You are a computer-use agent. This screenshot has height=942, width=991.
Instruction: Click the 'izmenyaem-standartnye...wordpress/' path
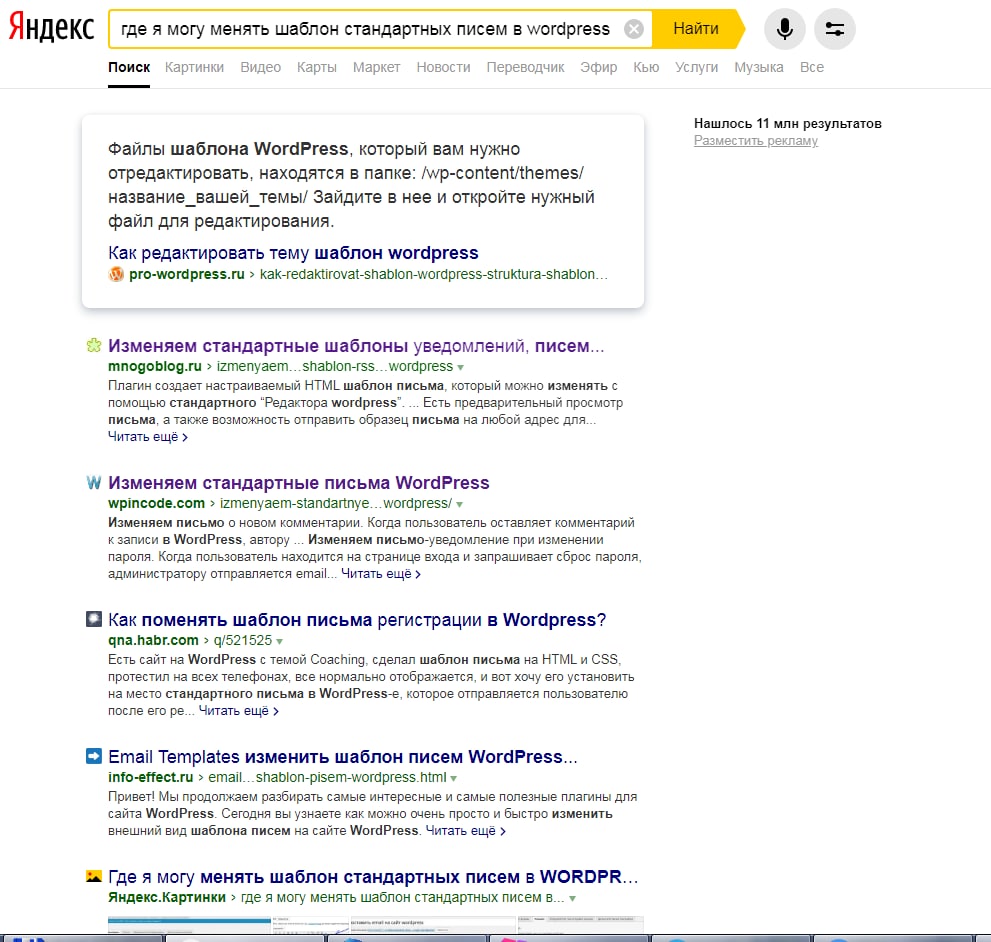336,503
